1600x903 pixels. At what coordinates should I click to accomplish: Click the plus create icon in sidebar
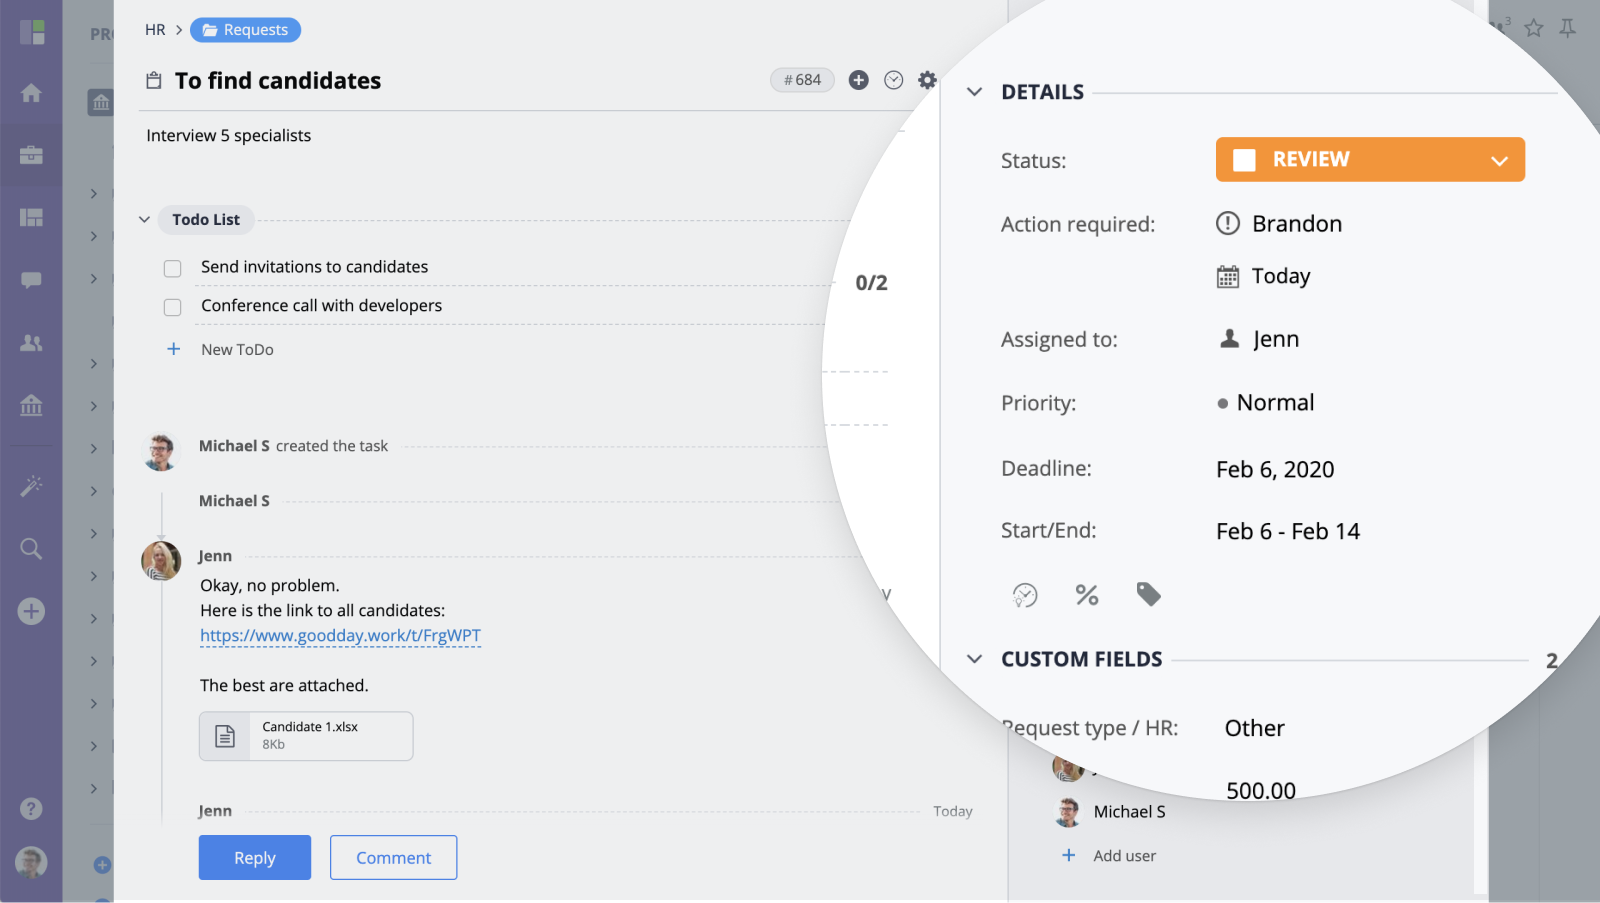point(31,611)
